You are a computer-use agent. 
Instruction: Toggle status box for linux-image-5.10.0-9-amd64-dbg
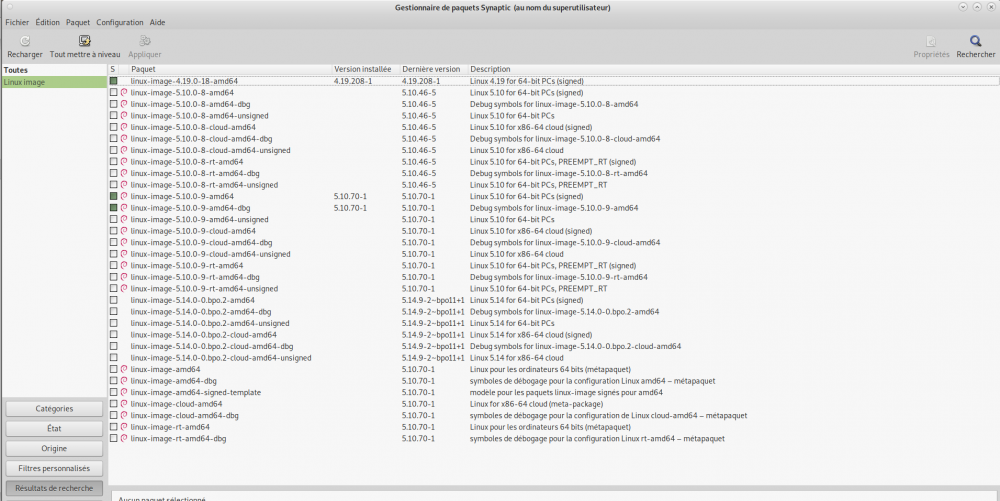114,208
